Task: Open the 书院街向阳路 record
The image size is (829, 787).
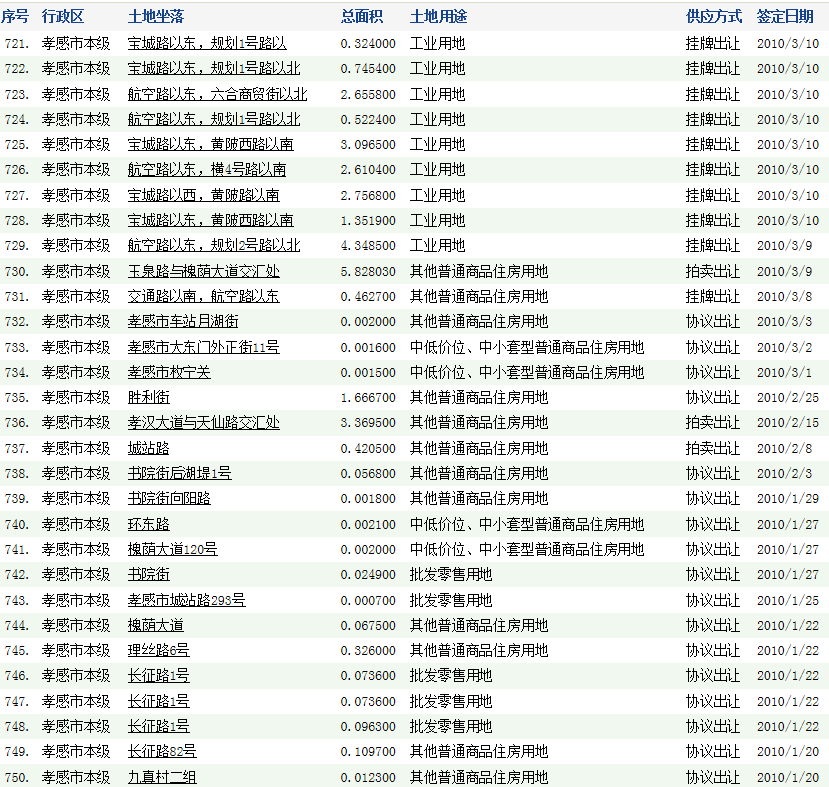Action: (169, 498)
